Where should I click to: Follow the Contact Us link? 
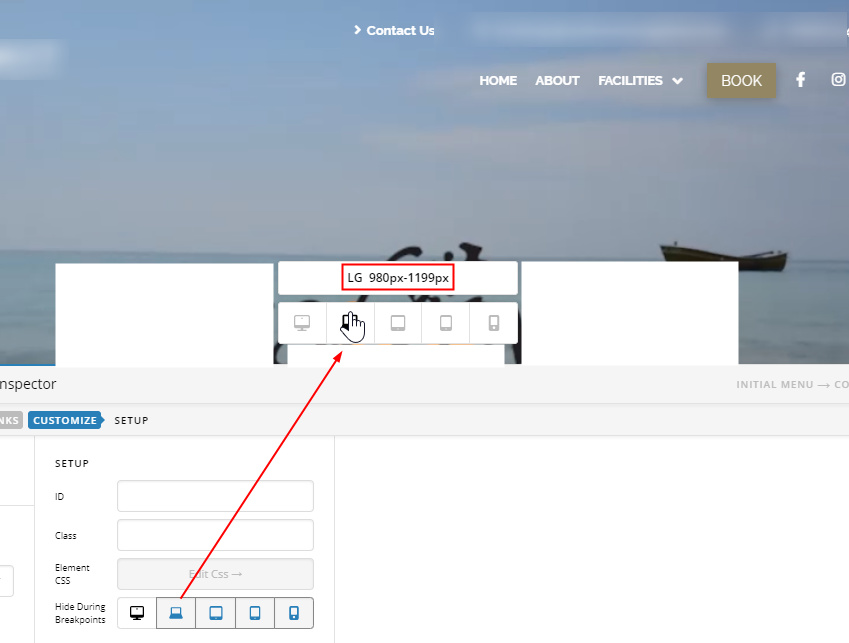tap(400, 31)
